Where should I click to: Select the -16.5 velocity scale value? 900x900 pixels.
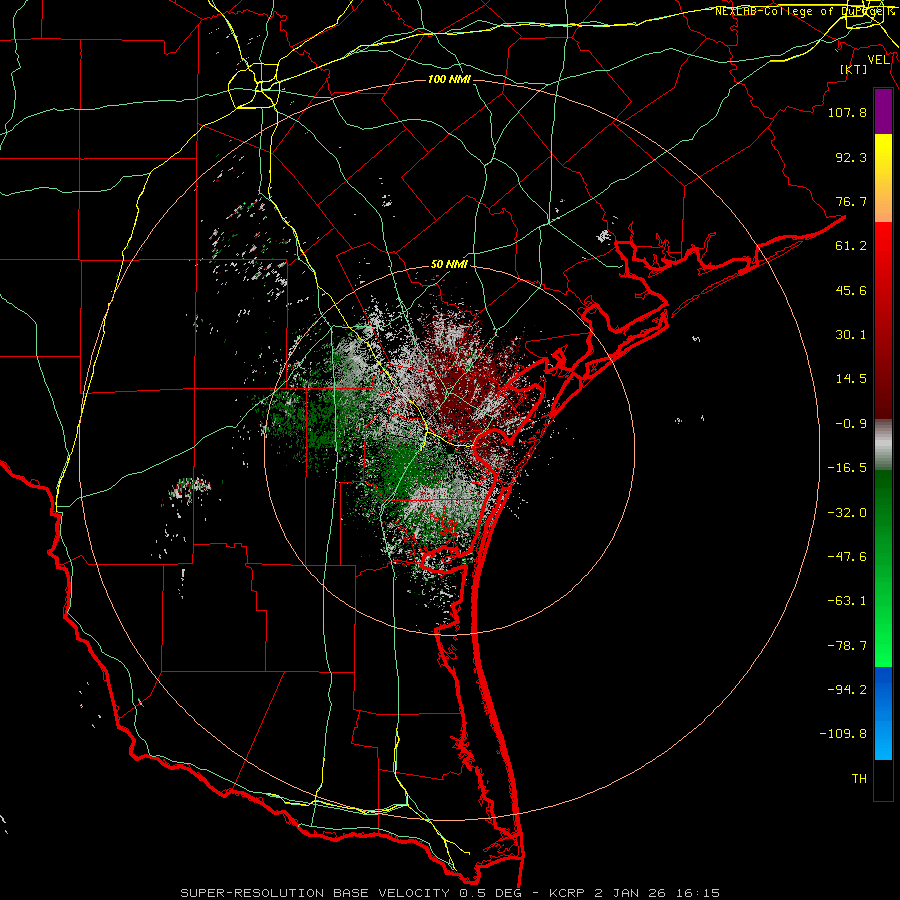coord(847,468)
